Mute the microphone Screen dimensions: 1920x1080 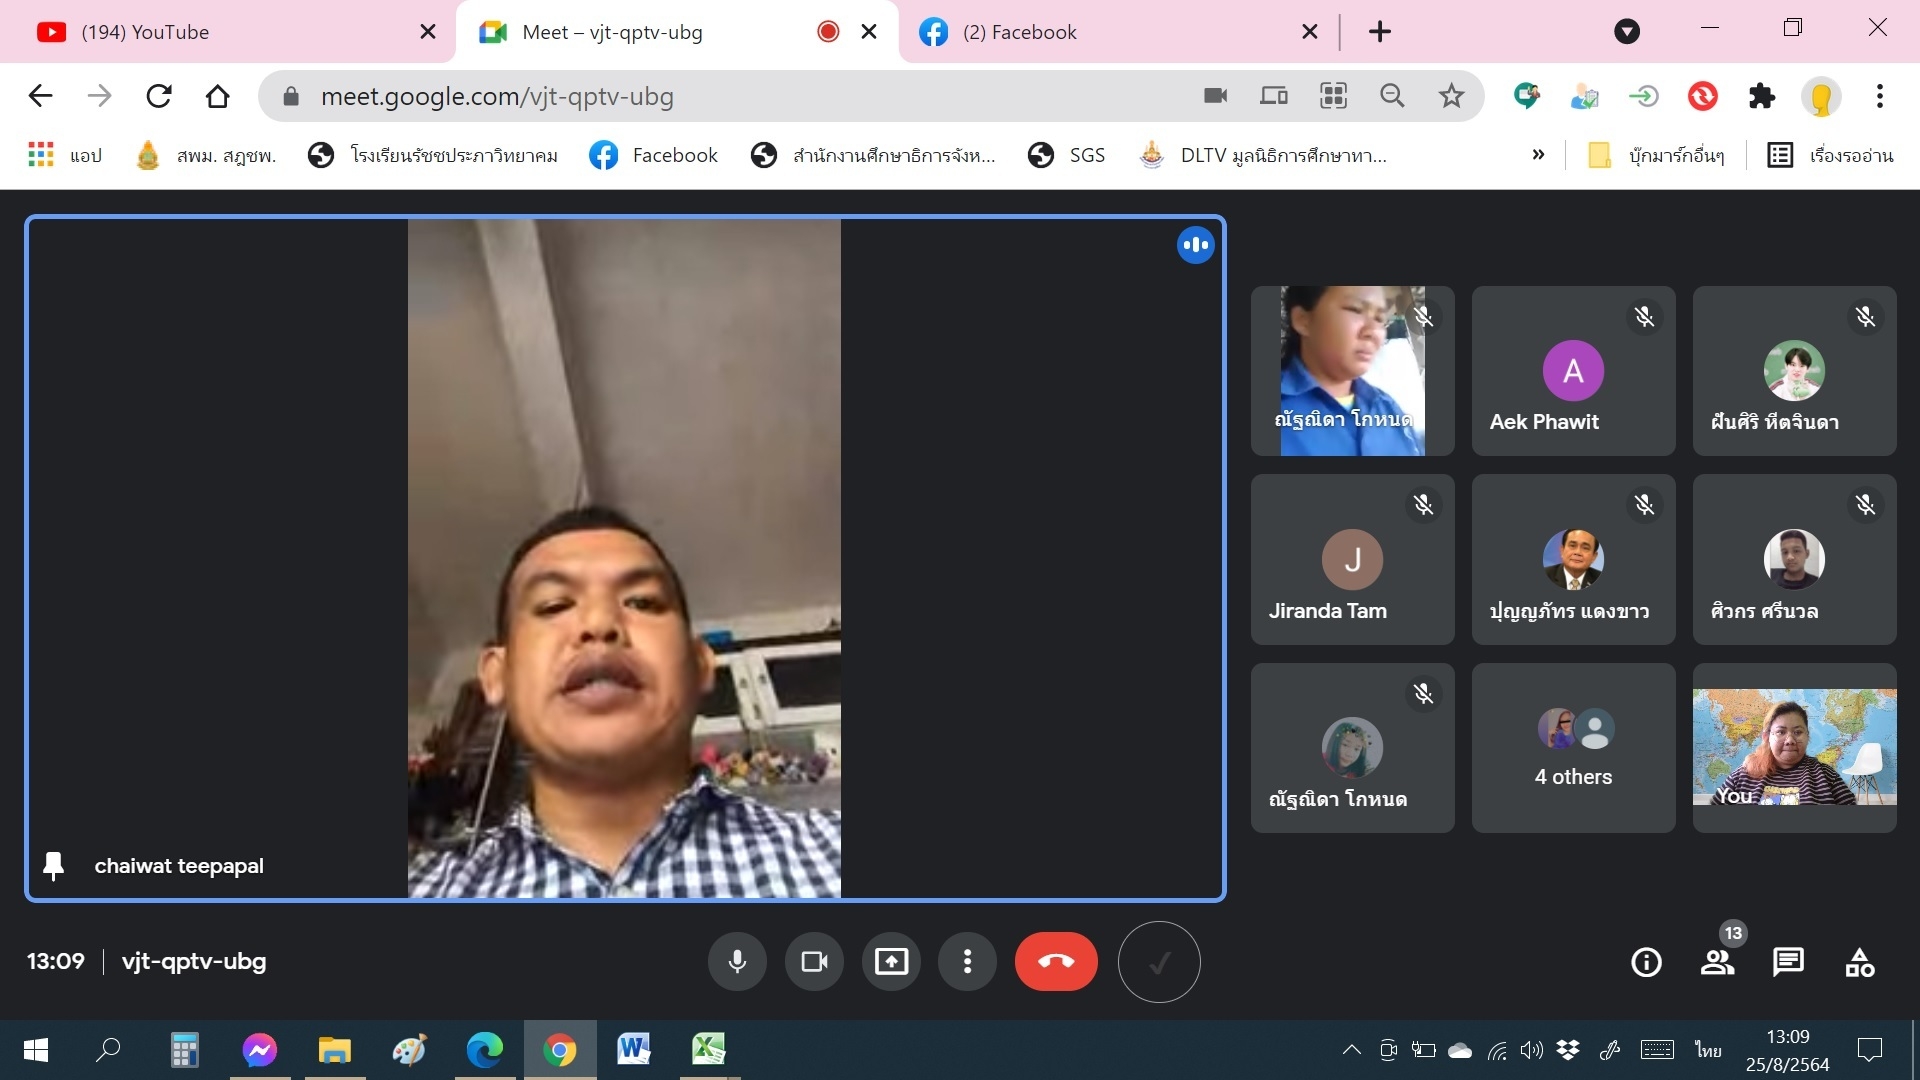(x=737, y=962)
